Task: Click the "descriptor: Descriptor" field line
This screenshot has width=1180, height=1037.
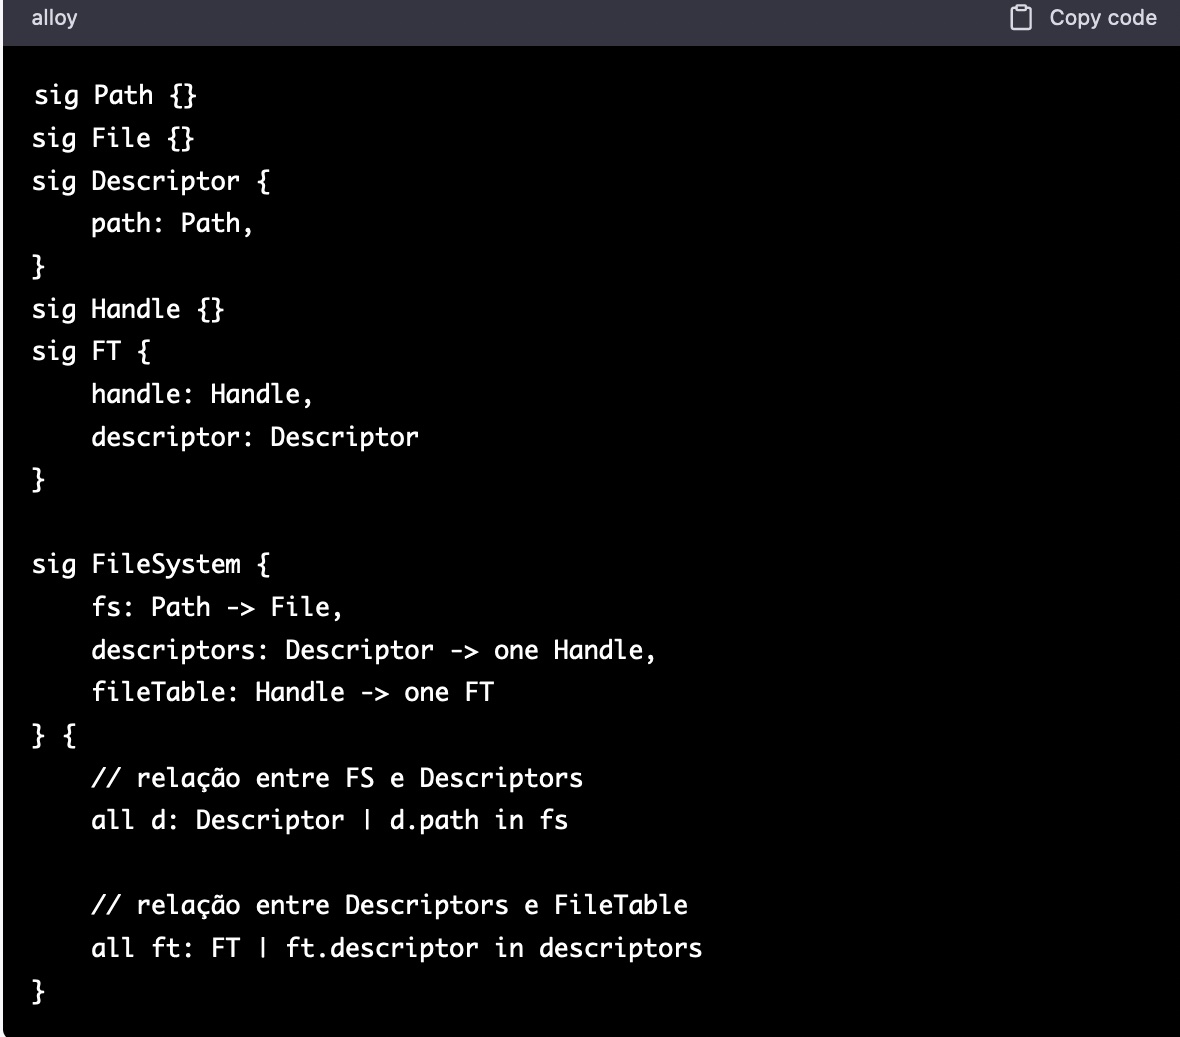Action: point(255,437)
